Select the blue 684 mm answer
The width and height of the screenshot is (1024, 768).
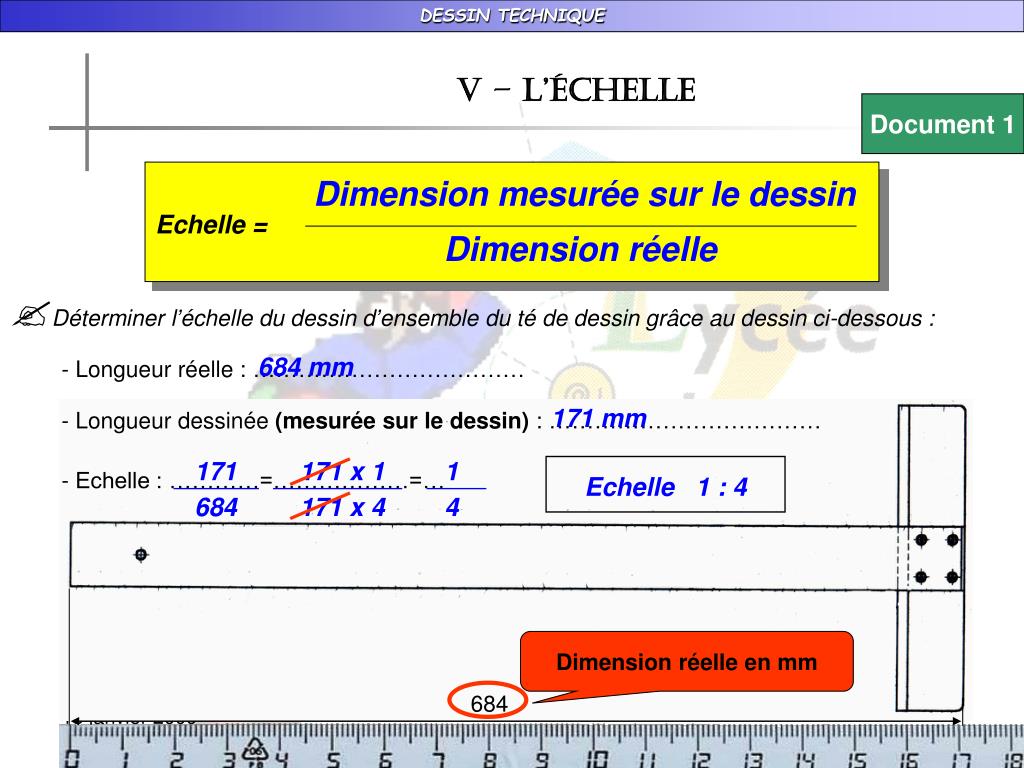(x=306, y=368)
